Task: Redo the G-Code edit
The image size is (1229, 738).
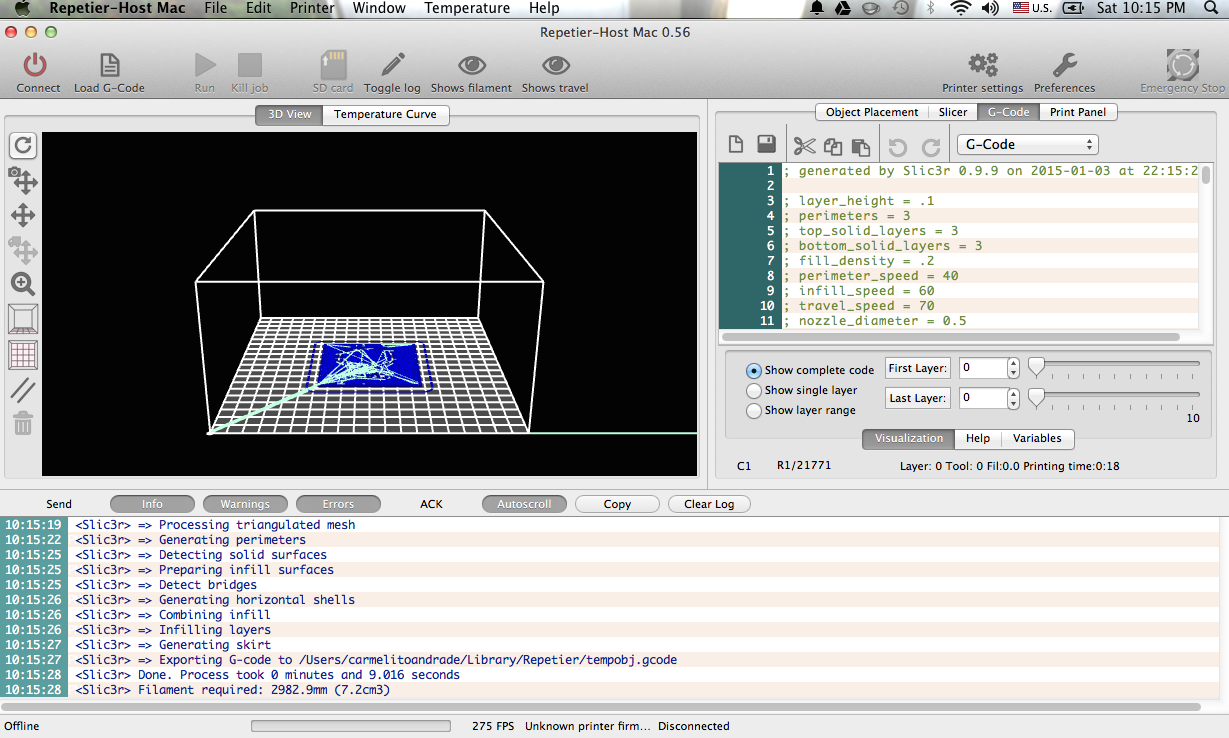Action: coord(931,147)
